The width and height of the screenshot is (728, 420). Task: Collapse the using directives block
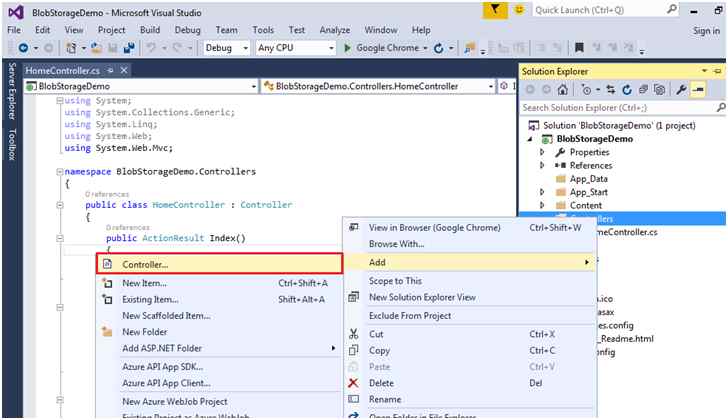[59, 101]
